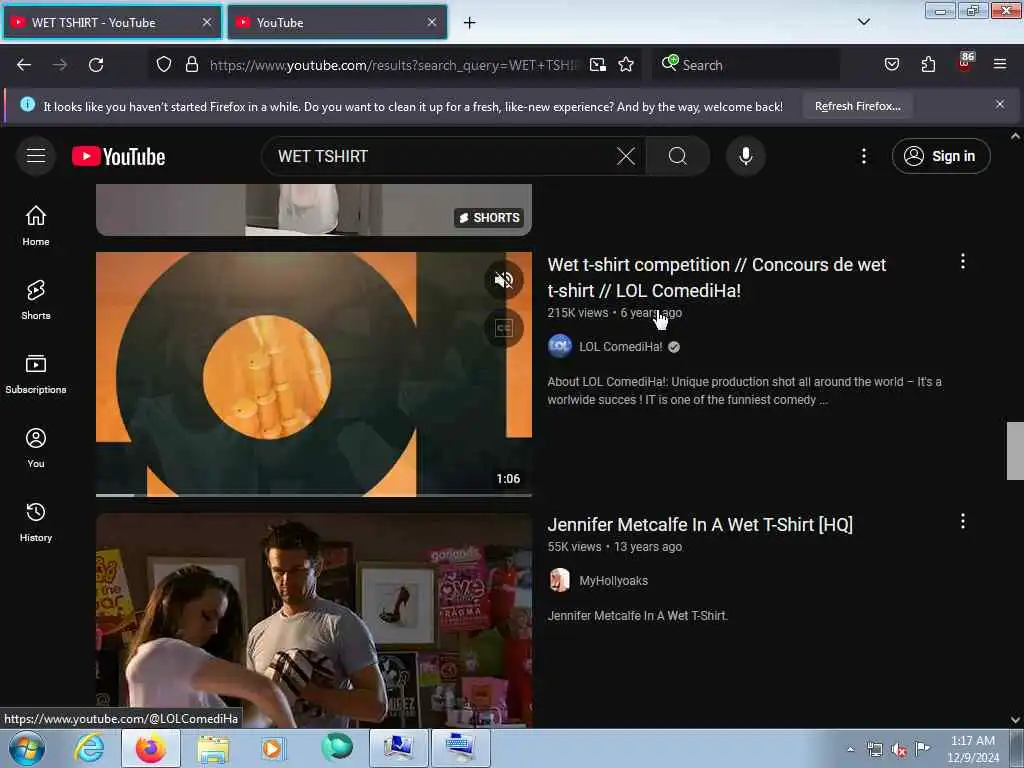This screenshot has width=1024, height=768.
Task: Click the vinyl record video thumbnail
Action: coord(314,374)
